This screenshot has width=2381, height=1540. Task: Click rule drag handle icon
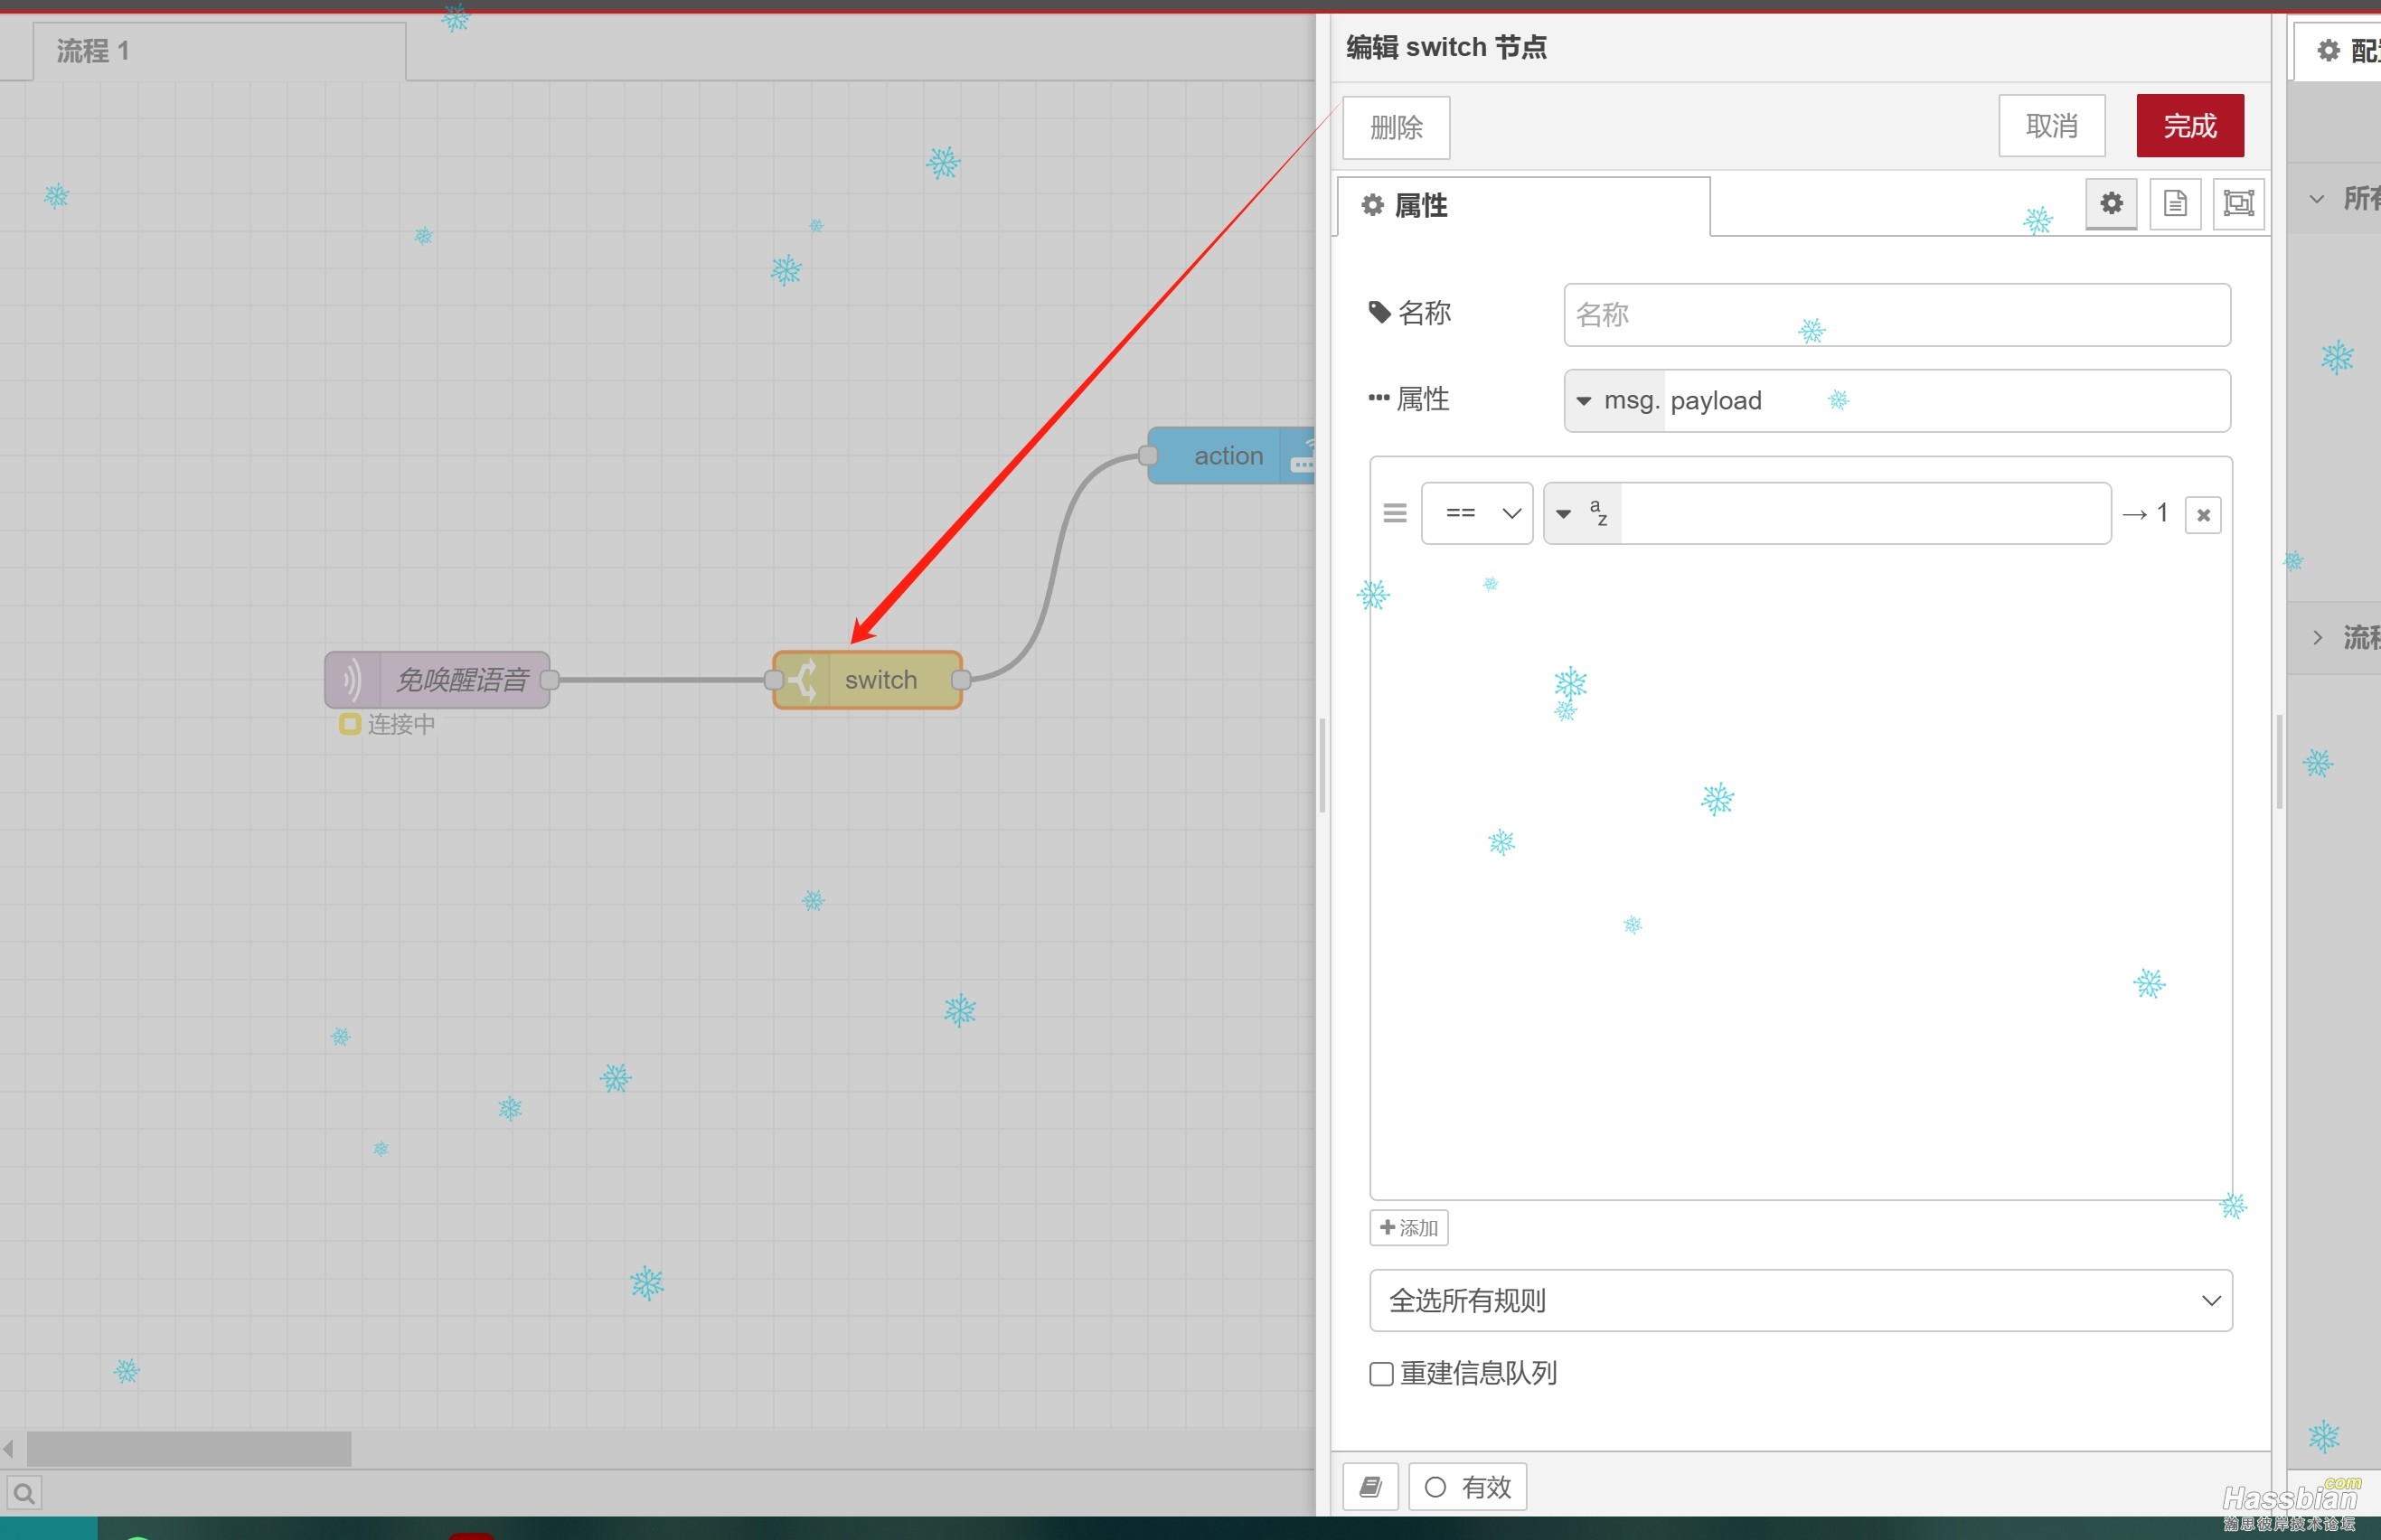1394,513
